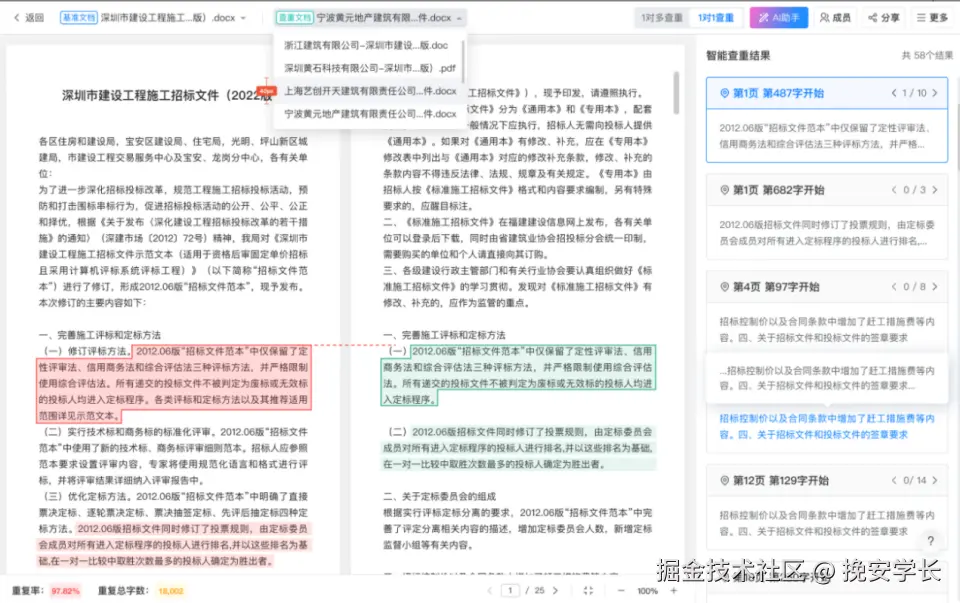This screenshot has width=960, height=603.
Task: Open result card 第1页 第487字开始
Action: coord(827,119)
